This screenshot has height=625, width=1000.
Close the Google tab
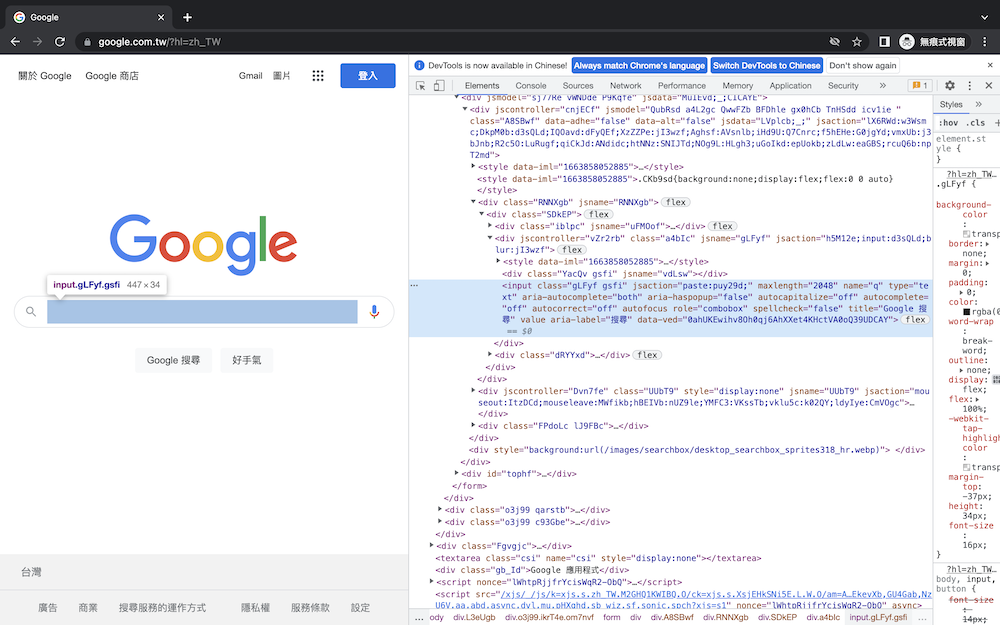pyautogui.click(x=161, y=17)
